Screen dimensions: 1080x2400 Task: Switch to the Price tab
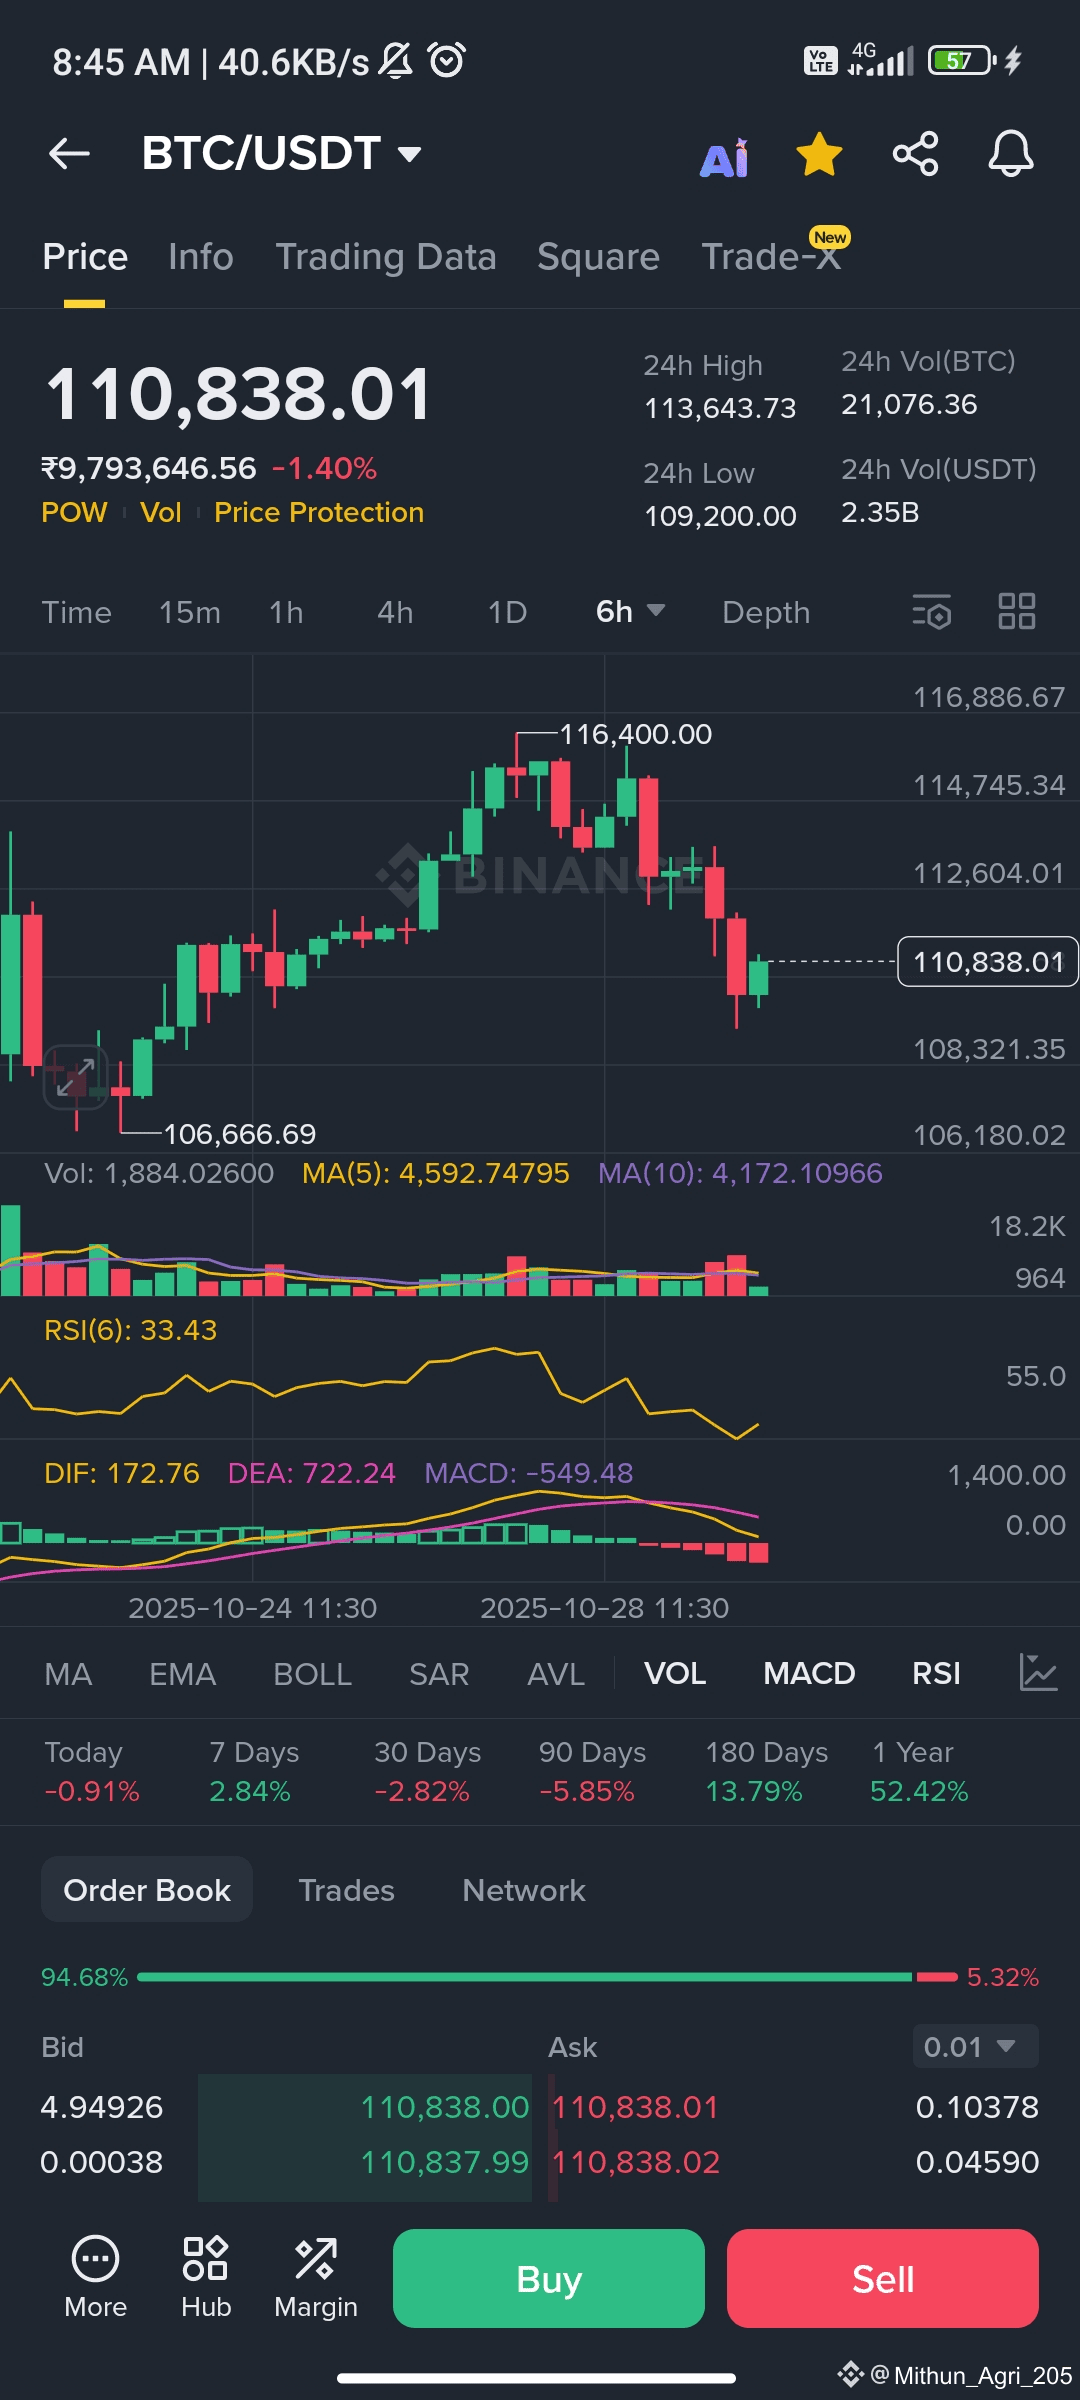click(x=85, y=257)
